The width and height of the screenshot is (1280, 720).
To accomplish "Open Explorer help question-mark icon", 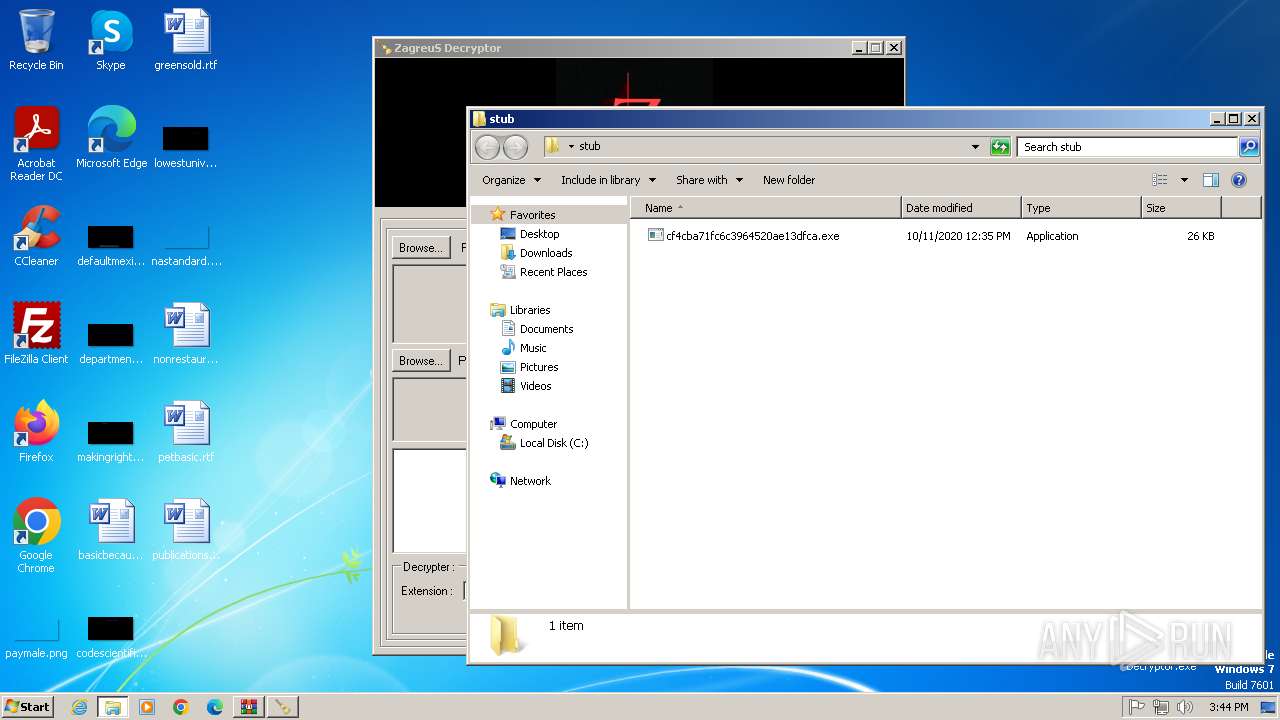I will (x=1239, y=180).
